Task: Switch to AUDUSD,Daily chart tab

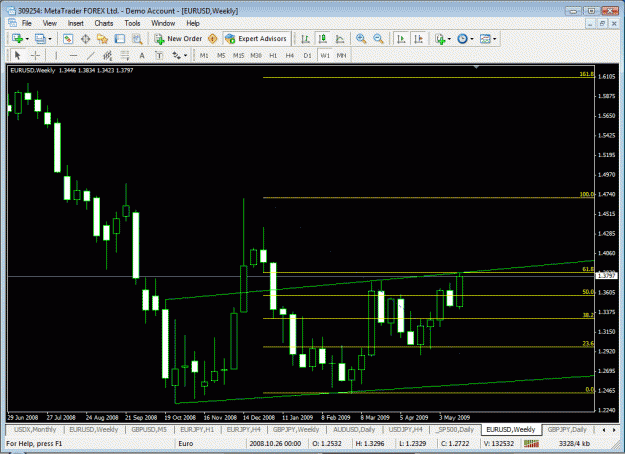Action: [x=354, y=429]
